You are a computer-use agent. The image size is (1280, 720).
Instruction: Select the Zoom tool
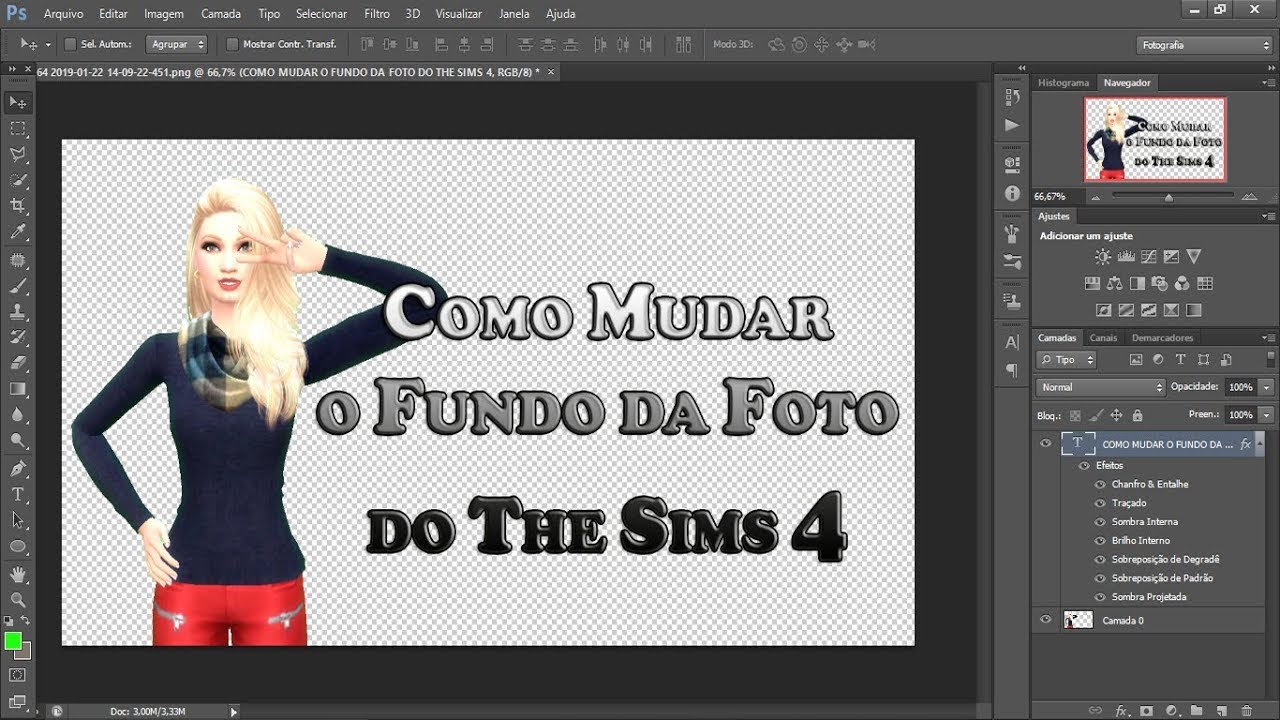(x=18, y=600)
